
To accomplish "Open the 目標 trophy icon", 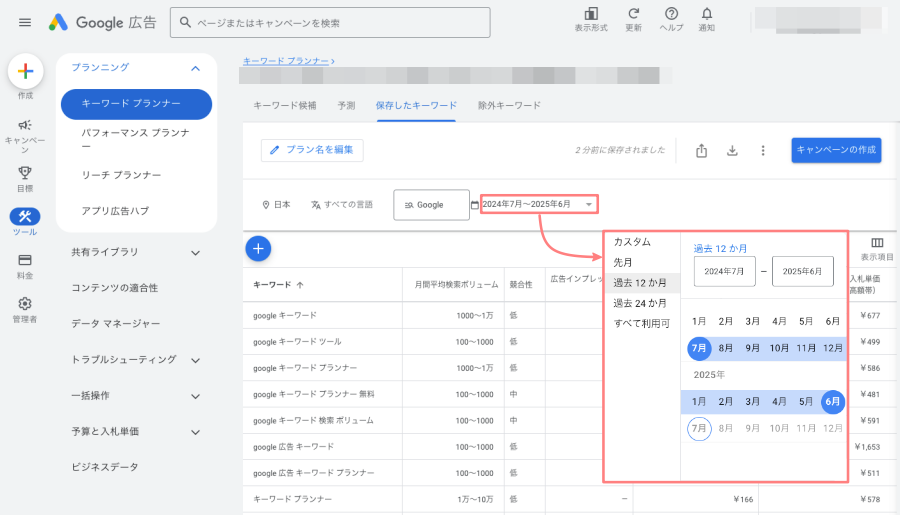I will click(25, 172).
